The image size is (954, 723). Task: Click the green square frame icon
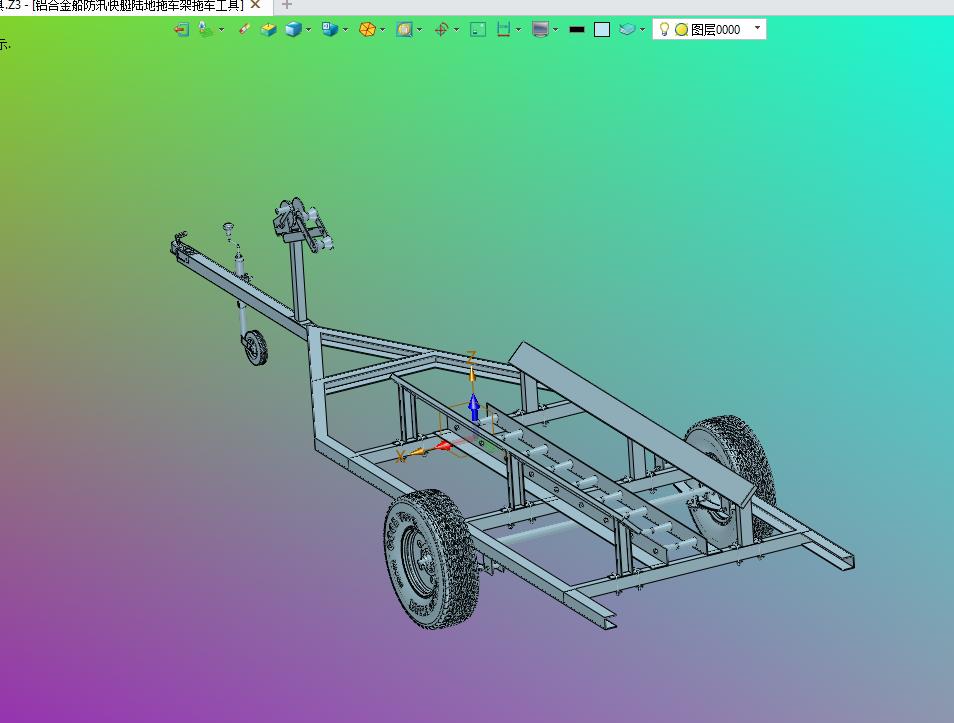click(x=478, y=29)
